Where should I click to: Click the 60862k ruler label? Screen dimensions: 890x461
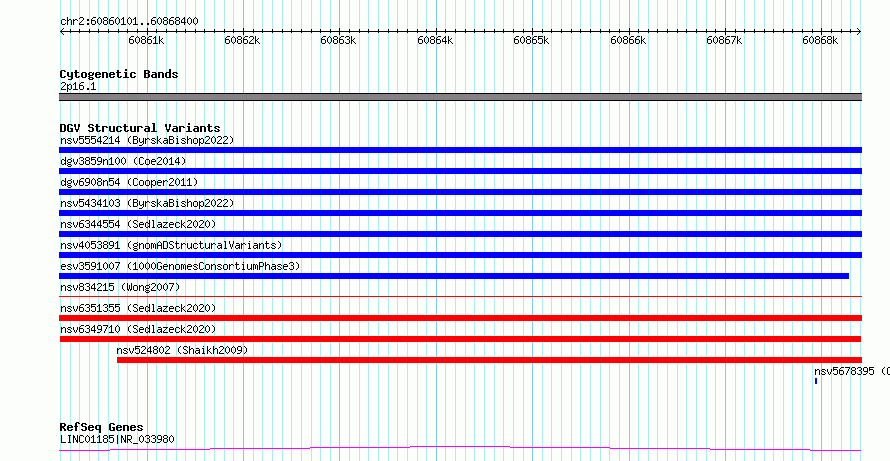pos(242,40)
